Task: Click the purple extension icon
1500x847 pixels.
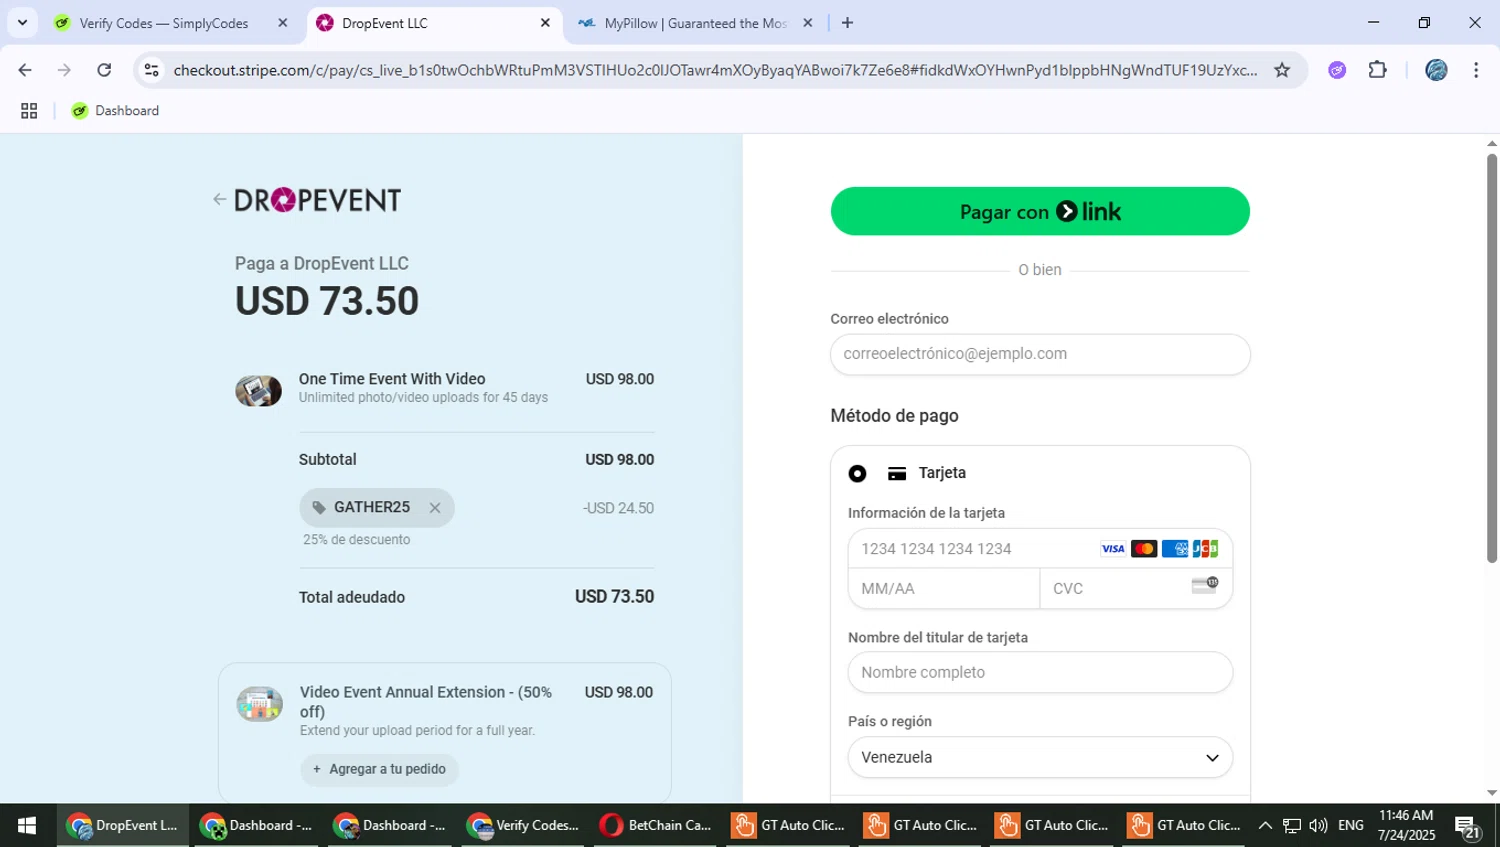Action: pos(1337,70)
